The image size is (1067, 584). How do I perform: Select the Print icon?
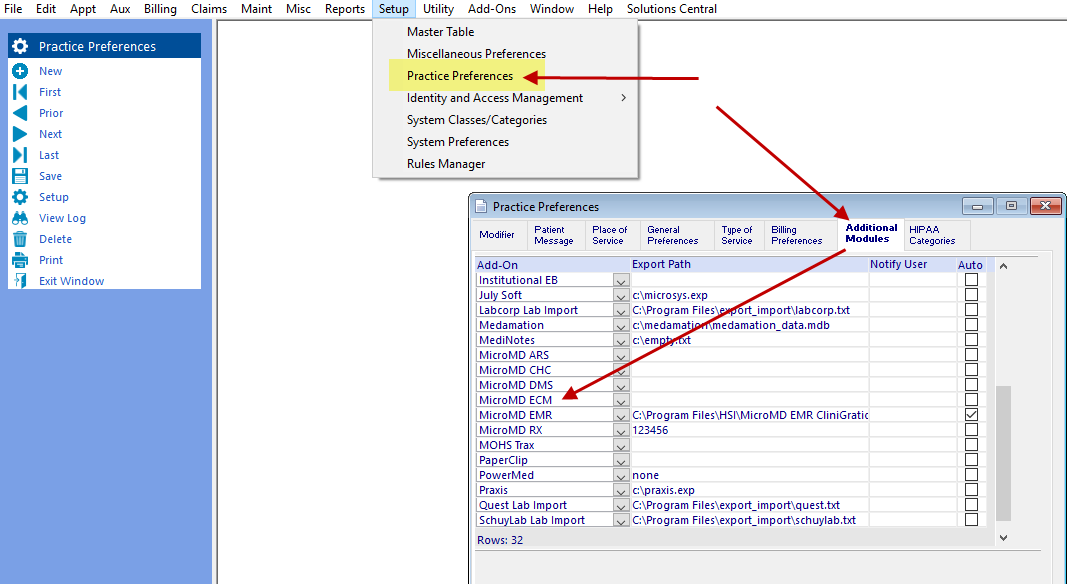click(22, 259)
